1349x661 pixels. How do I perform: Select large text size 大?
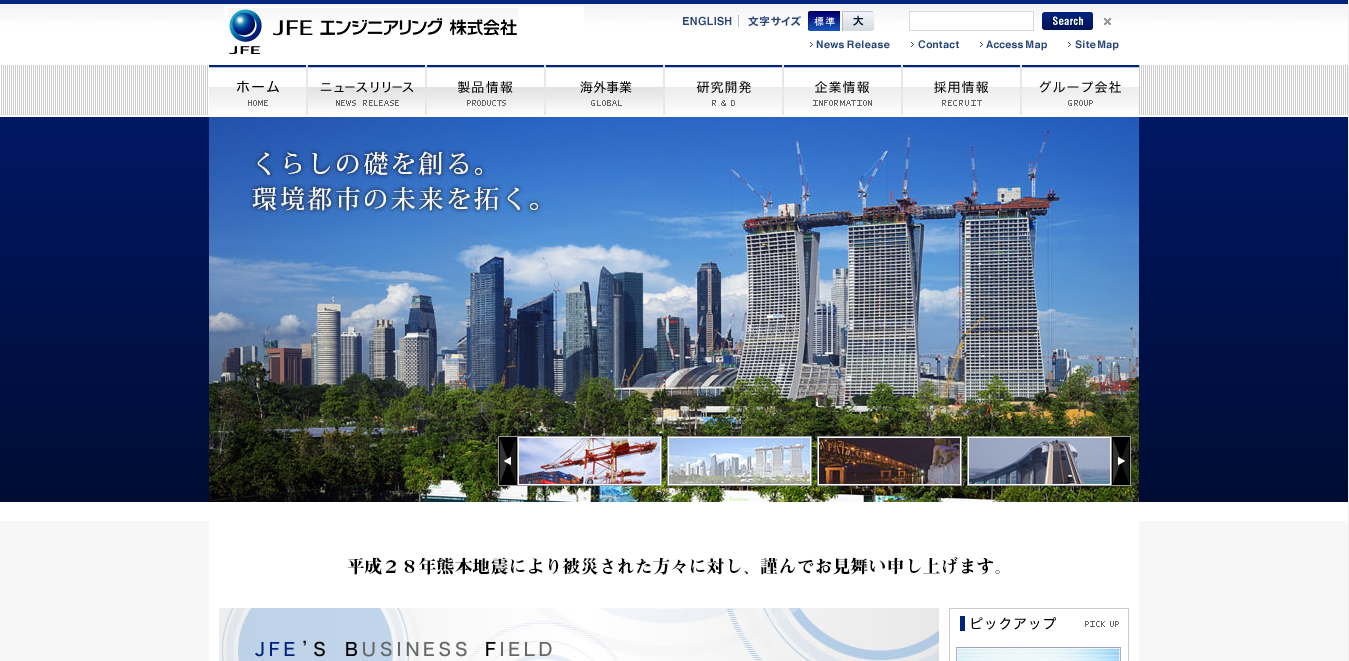[x=858, y=21]
